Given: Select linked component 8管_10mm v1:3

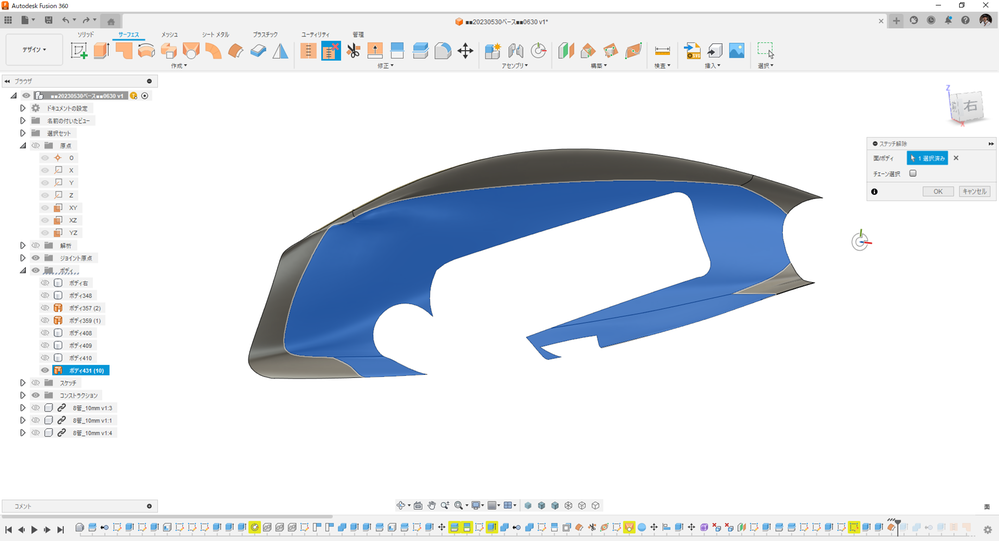Looking at the screenshot, I should point(92,408).
